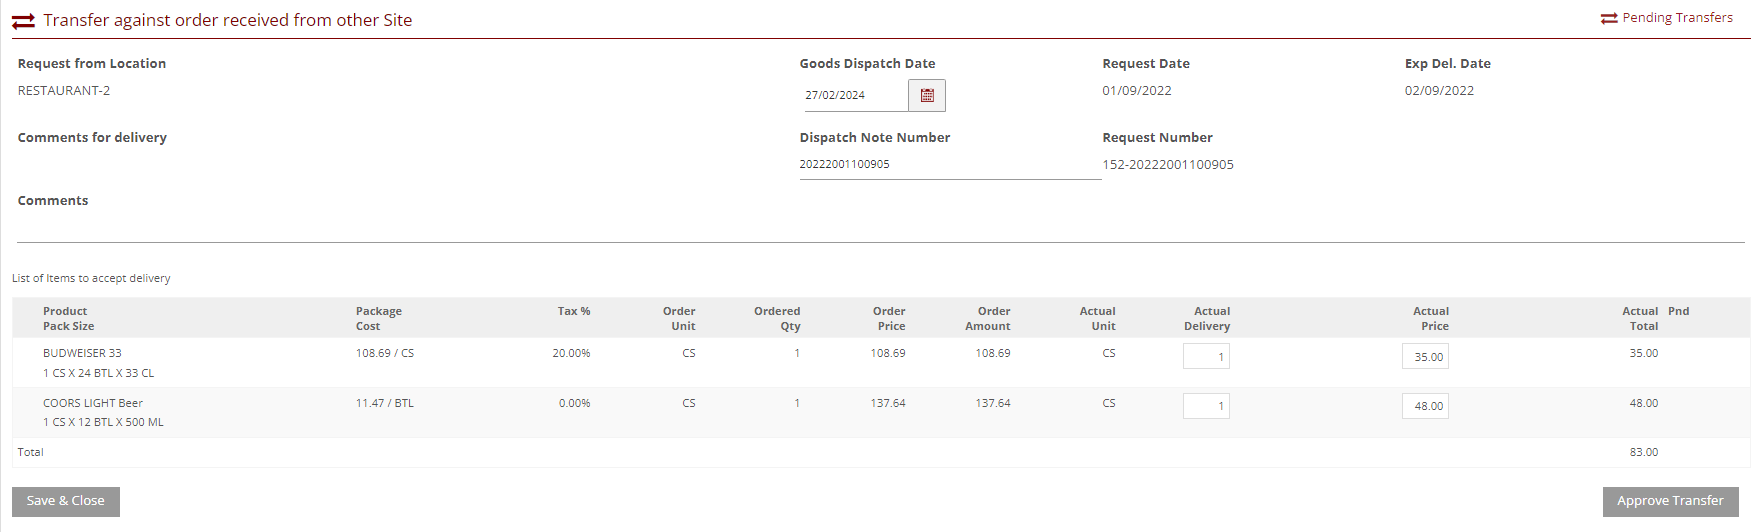This screenshot has height=532, width=1751.
Task: Edit Actual Delivery for Budweiser 33
Action: point(1206,357)
